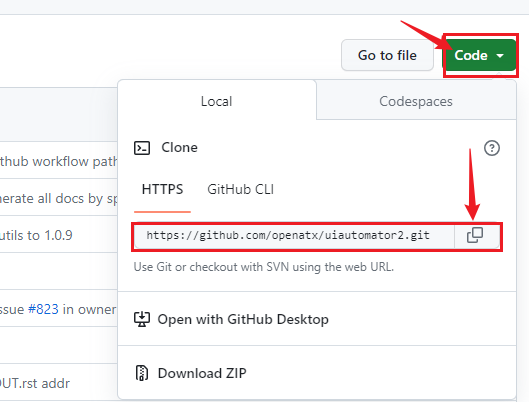529x402 pixels.
Task: Open the Clone help question mark icon
Action: tap(492, 148)
